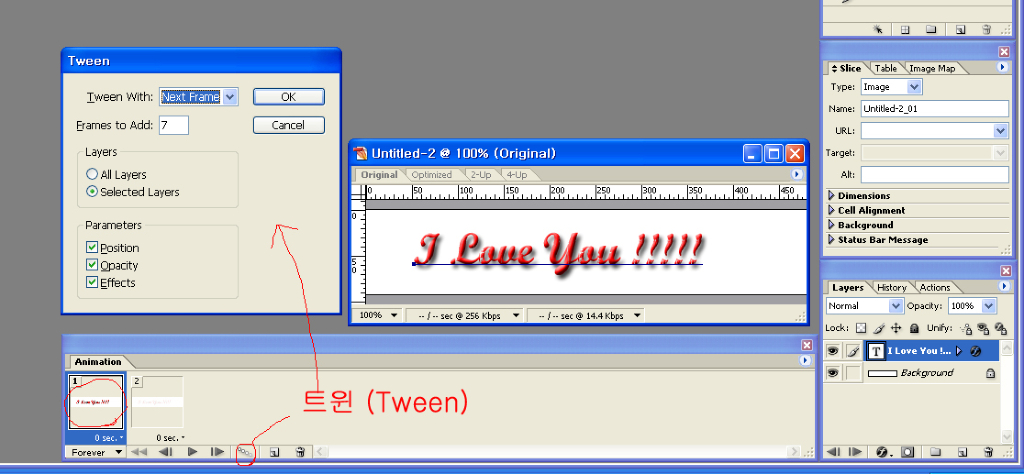
Task: Click Cancel in Tween dialog
Action: pos(289,125)
